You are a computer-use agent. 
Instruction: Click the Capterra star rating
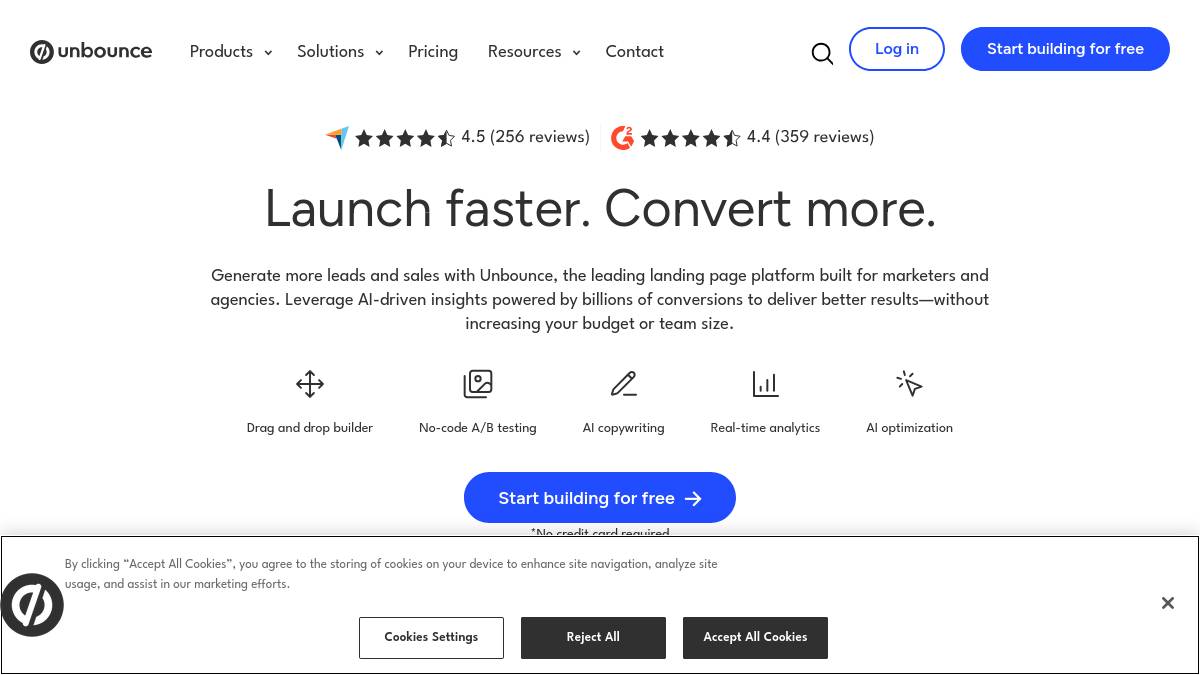pos(405,138)
